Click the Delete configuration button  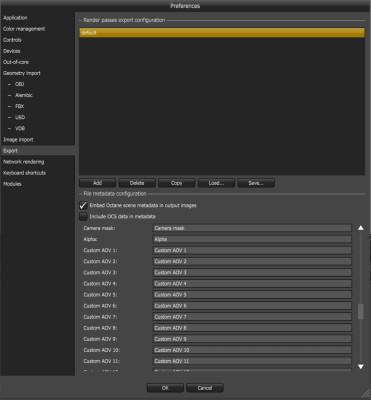click(137, 183)
